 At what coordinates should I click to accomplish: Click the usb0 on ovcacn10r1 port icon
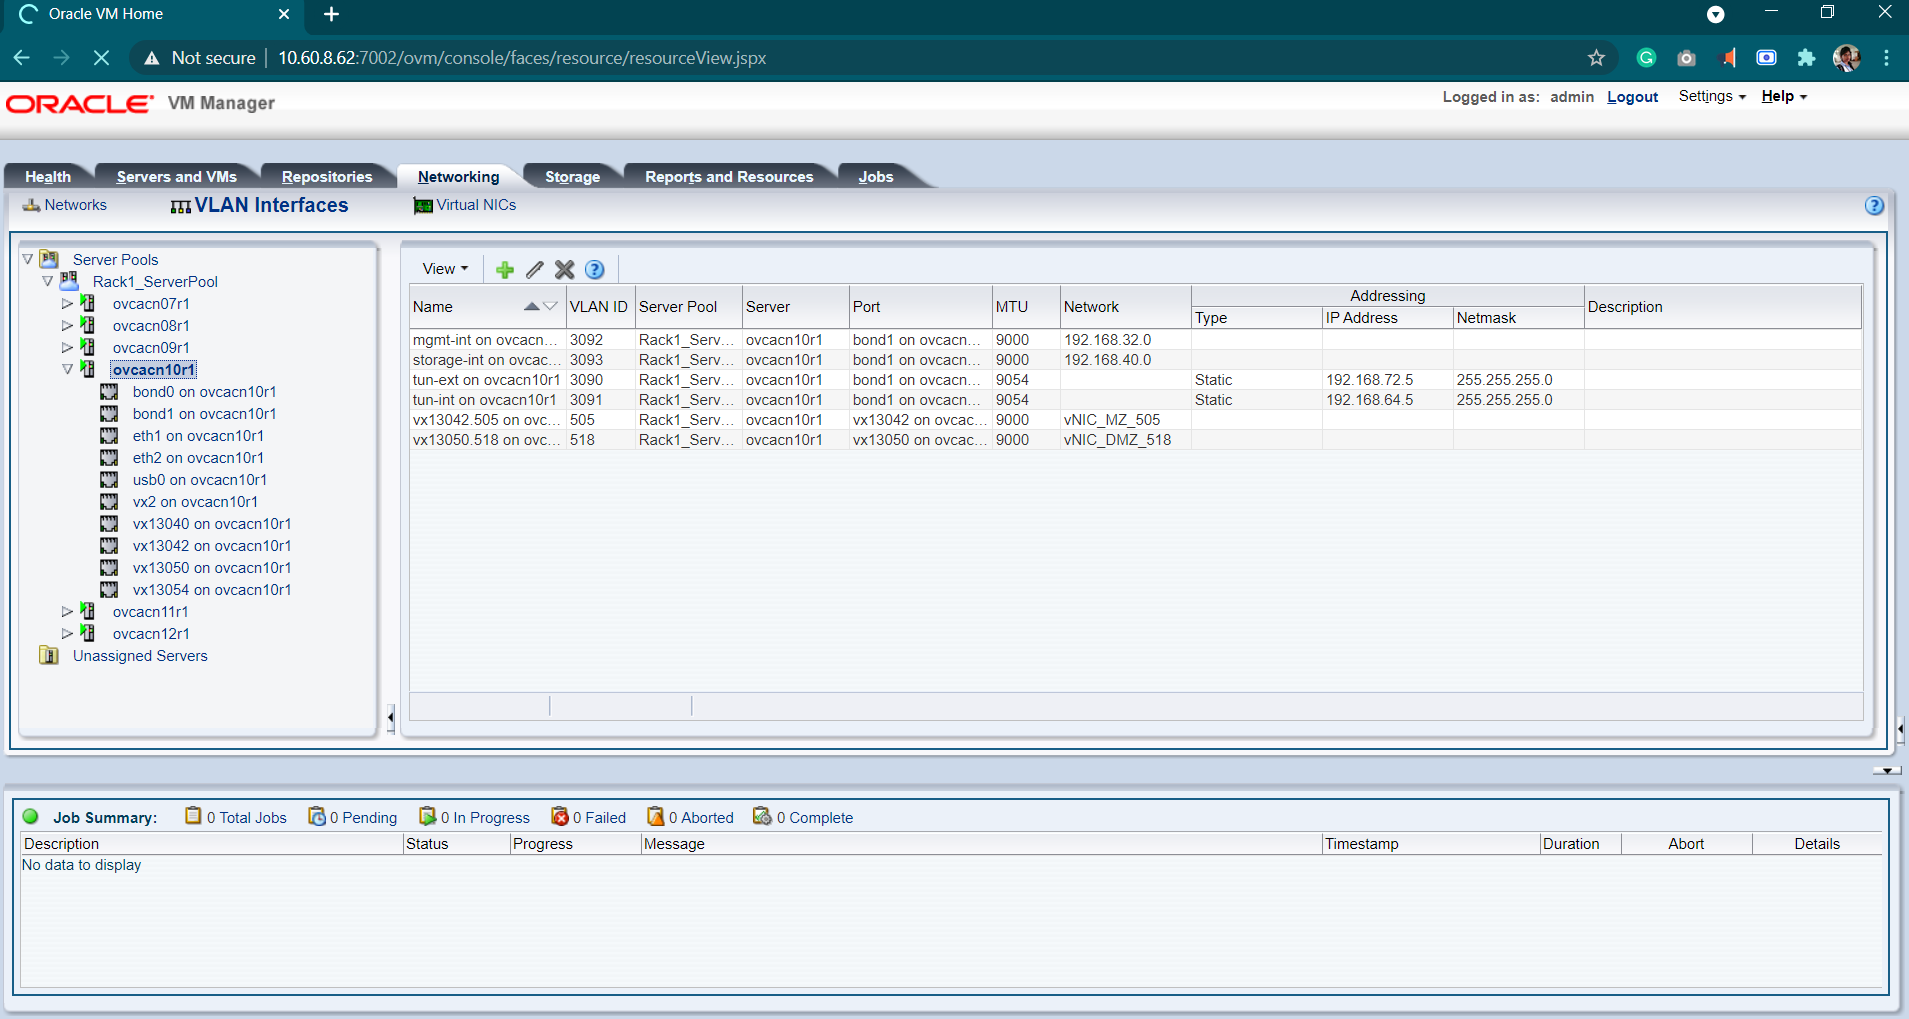coord(109,479)
